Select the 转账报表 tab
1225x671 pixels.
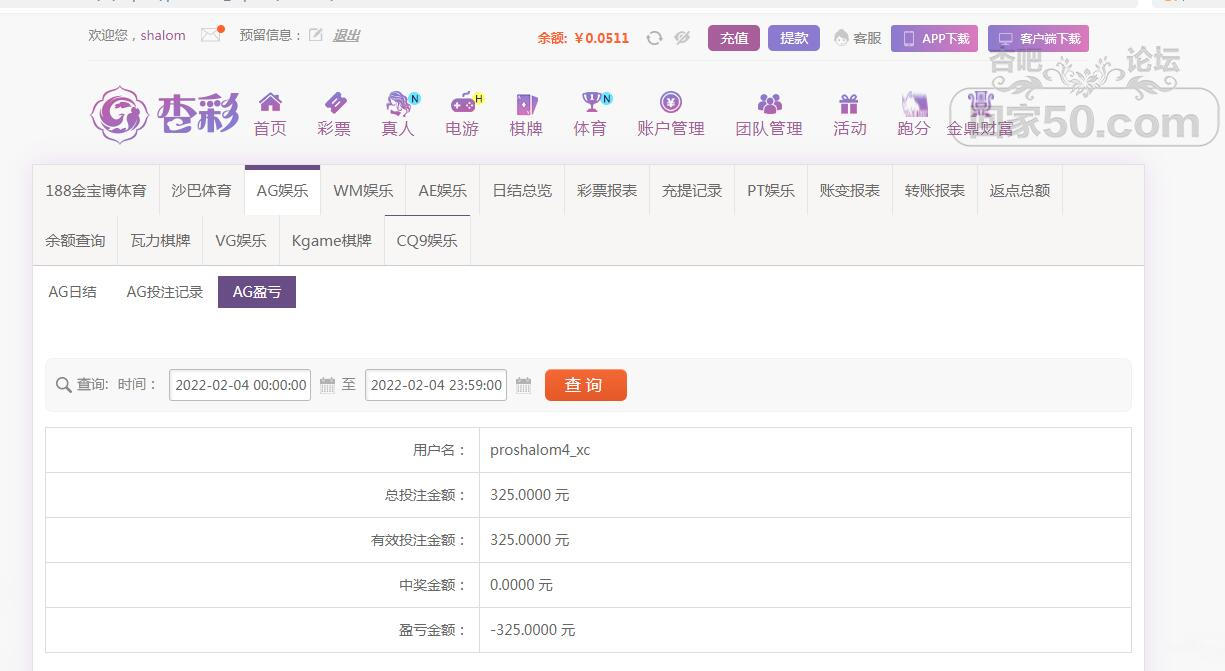click(935, 190)
